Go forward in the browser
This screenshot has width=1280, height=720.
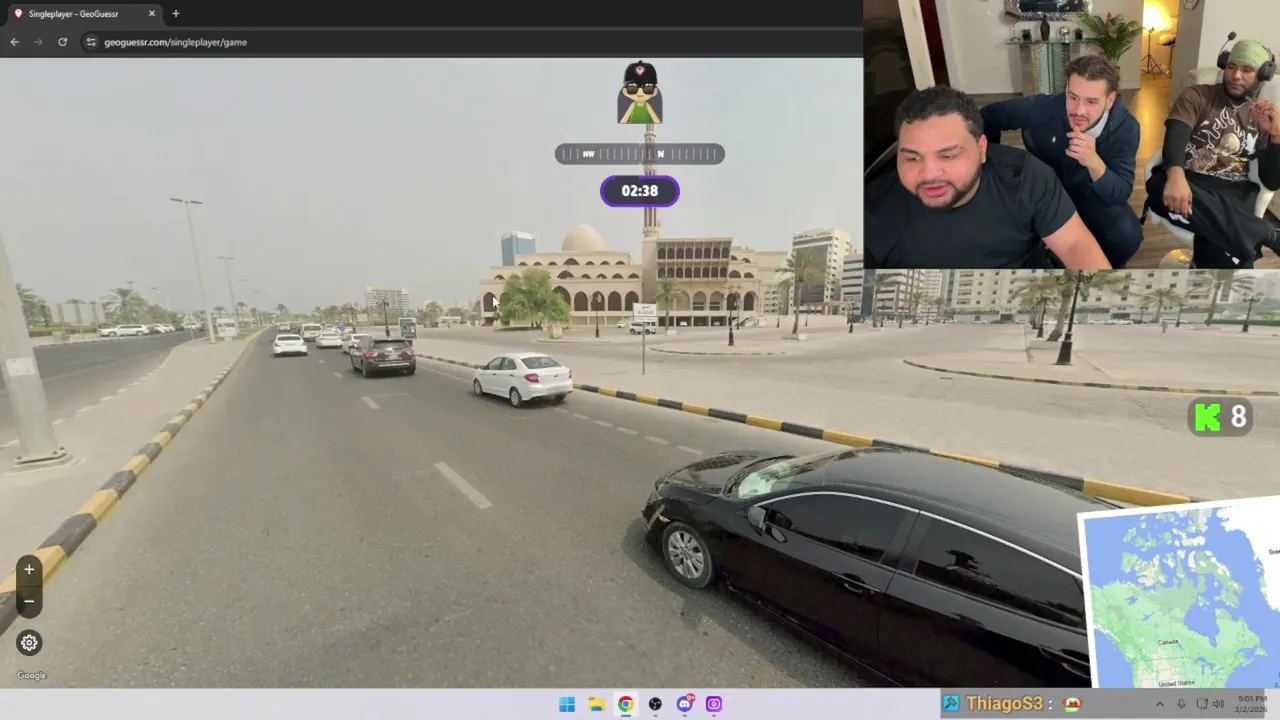click(x=38, y=42)
